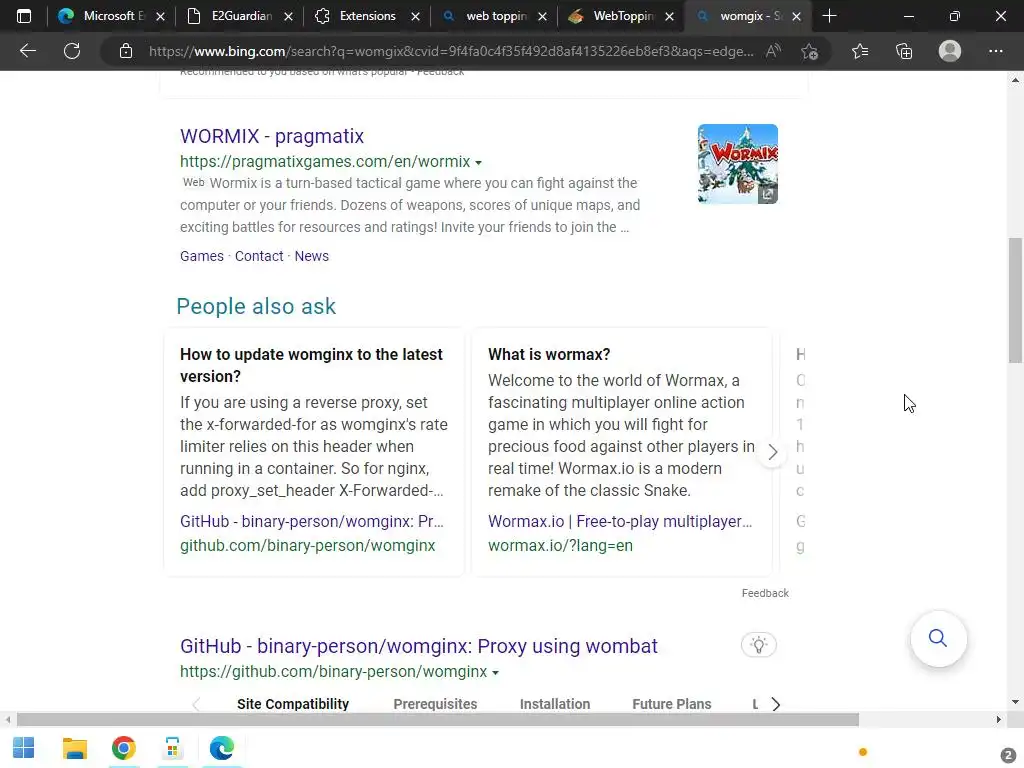Open the News sublink
This screenshot has height=768, width=1024.
(312, 256)
